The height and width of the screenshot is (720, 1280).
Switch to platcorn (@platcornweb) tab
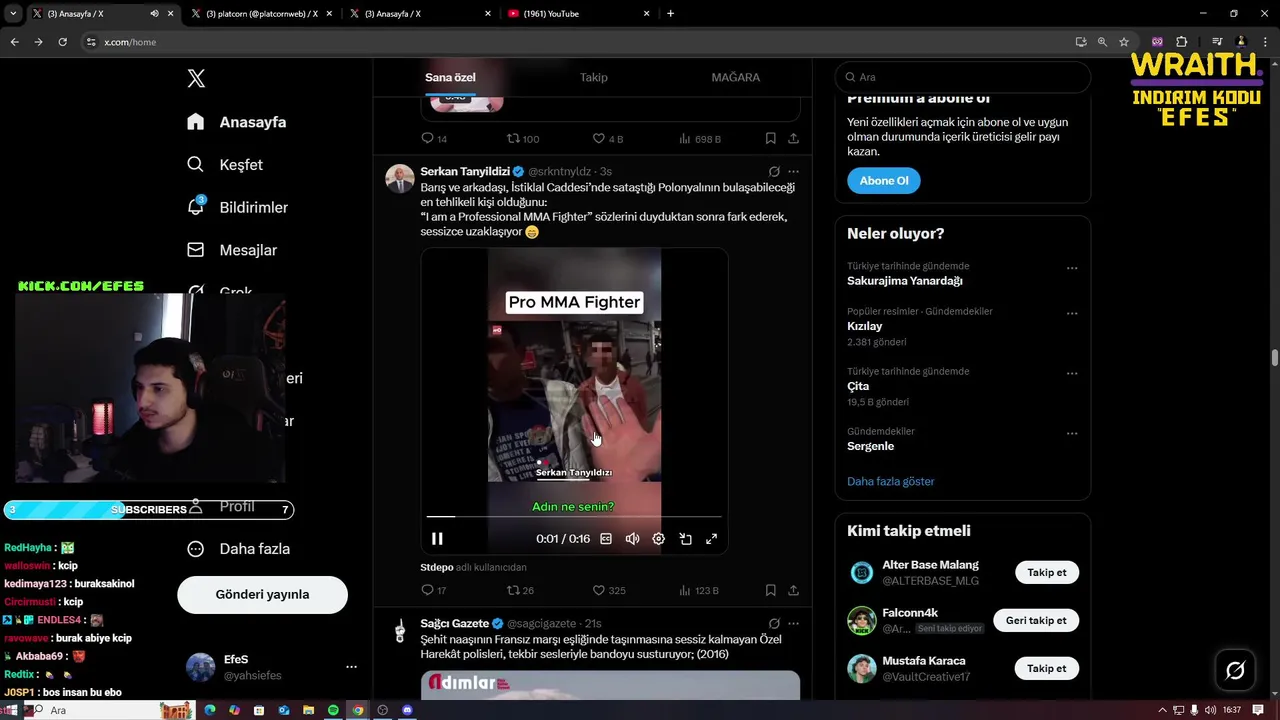tap(260, 14)
